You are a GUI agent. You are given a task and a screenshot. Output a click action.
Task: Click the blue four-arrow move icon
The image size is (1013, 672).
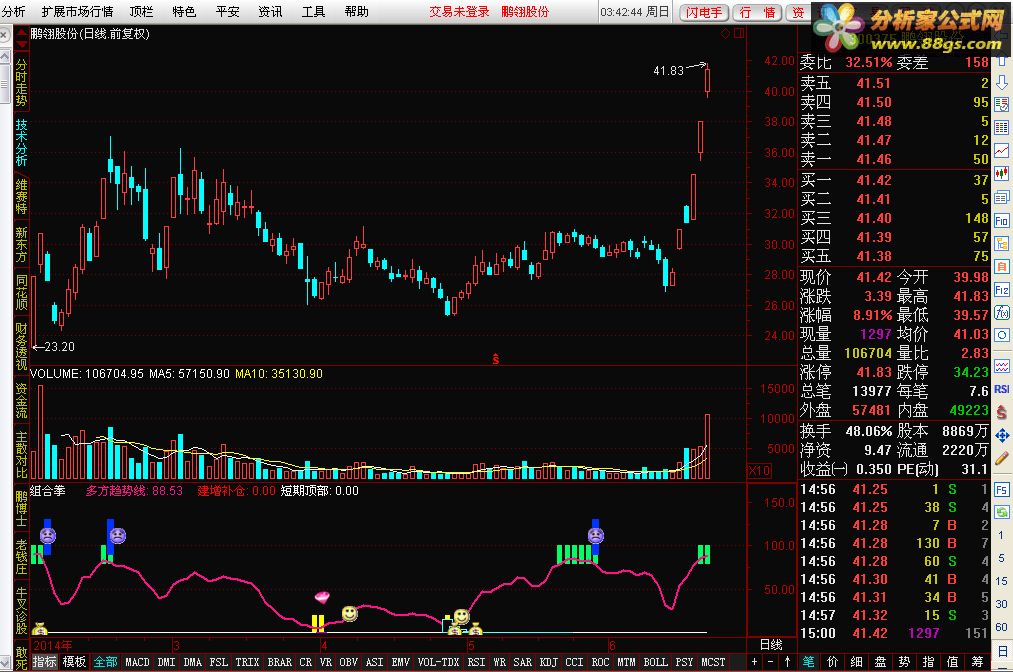1001,436
